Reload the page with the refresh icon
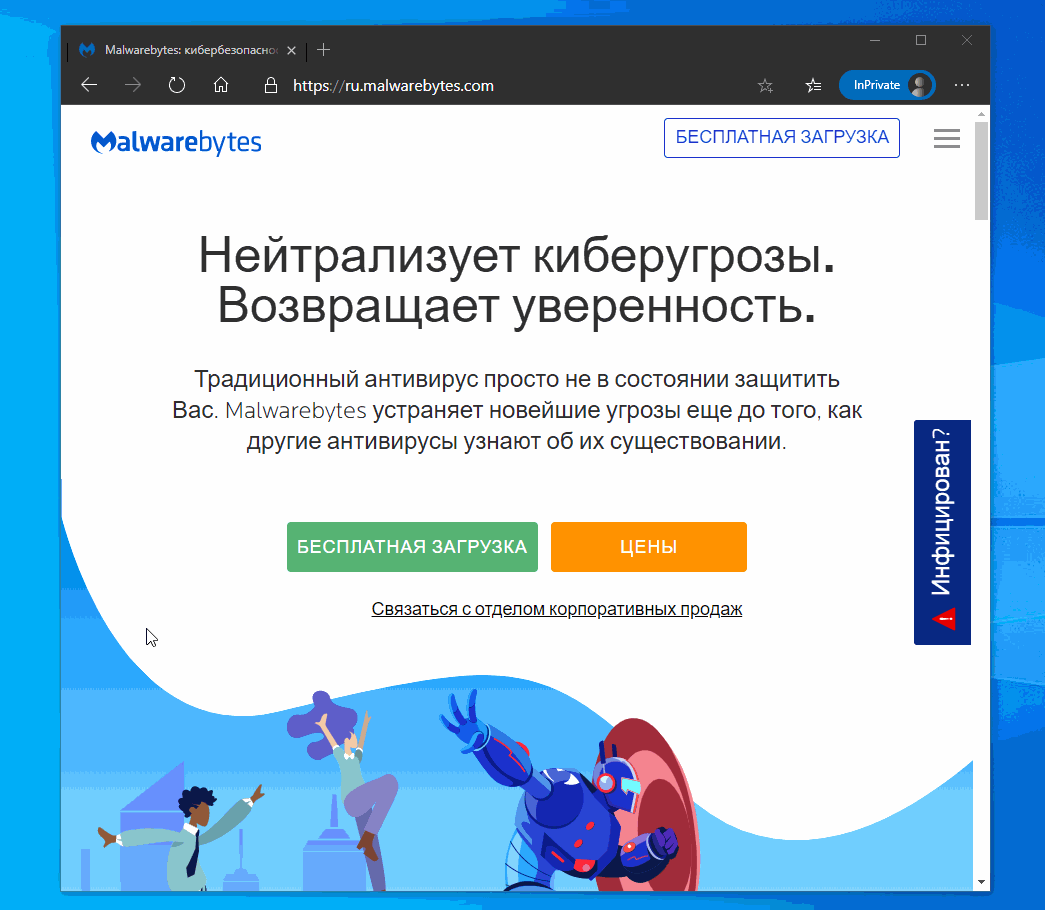Image resolution: width=1045 pixels, height=910 pixels. tap(177, 85)
